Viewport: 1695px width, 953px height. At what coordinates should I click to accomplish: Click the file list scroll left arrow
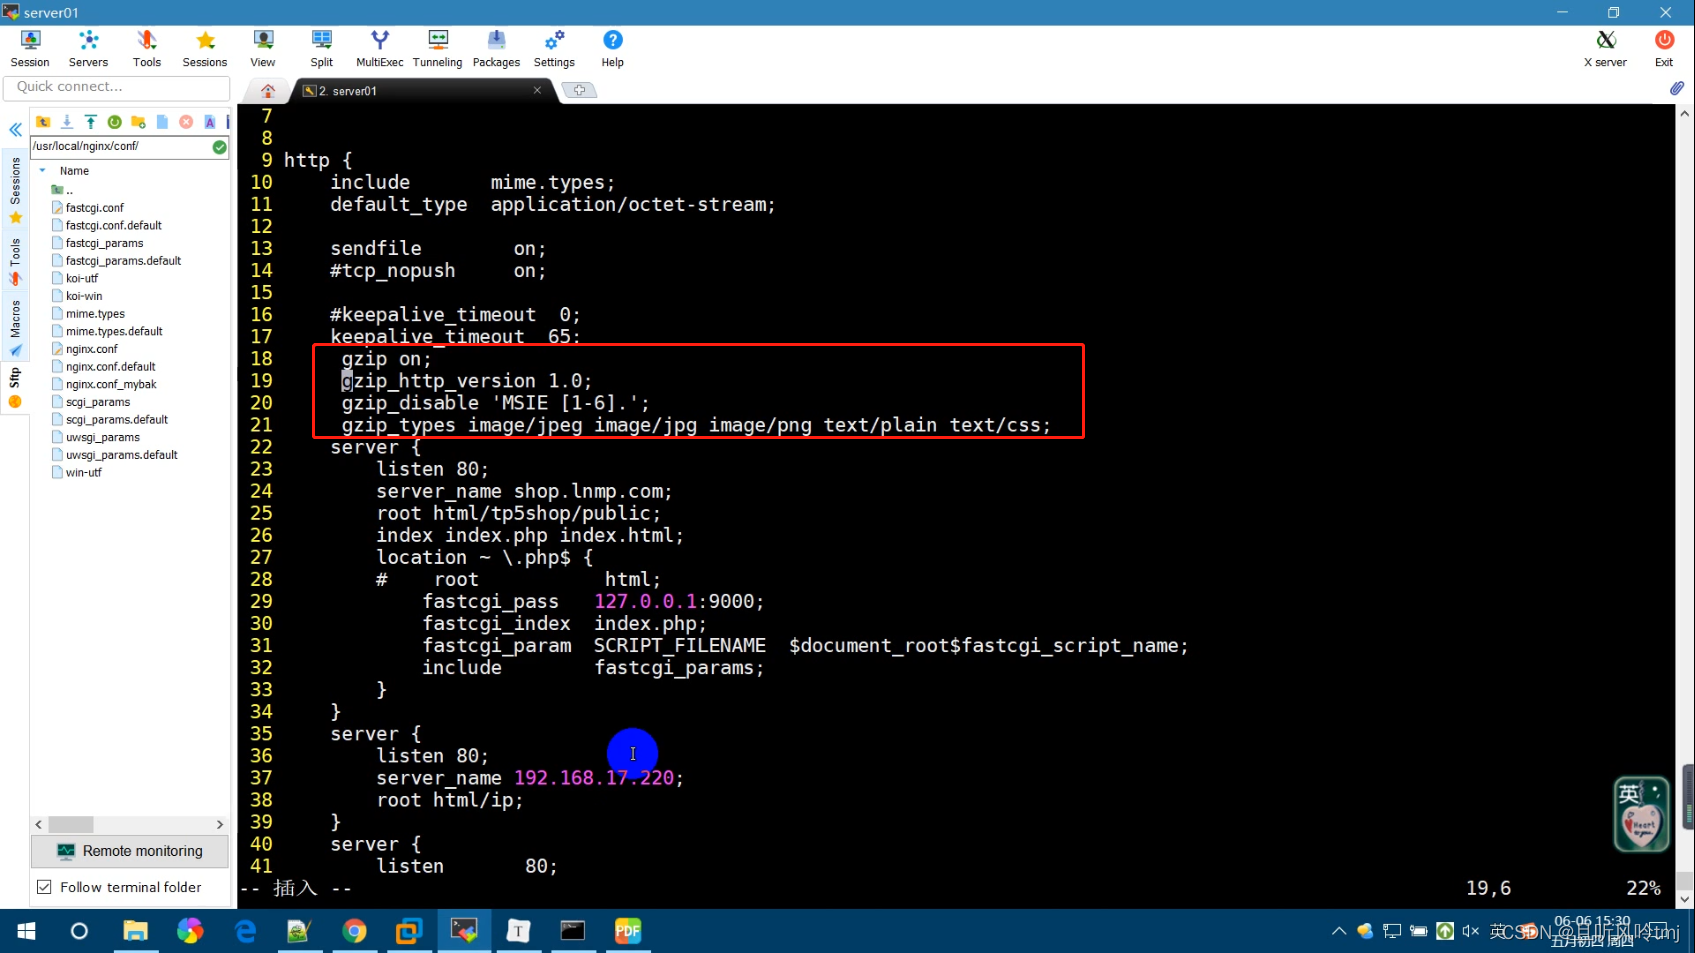coord(39,825)
